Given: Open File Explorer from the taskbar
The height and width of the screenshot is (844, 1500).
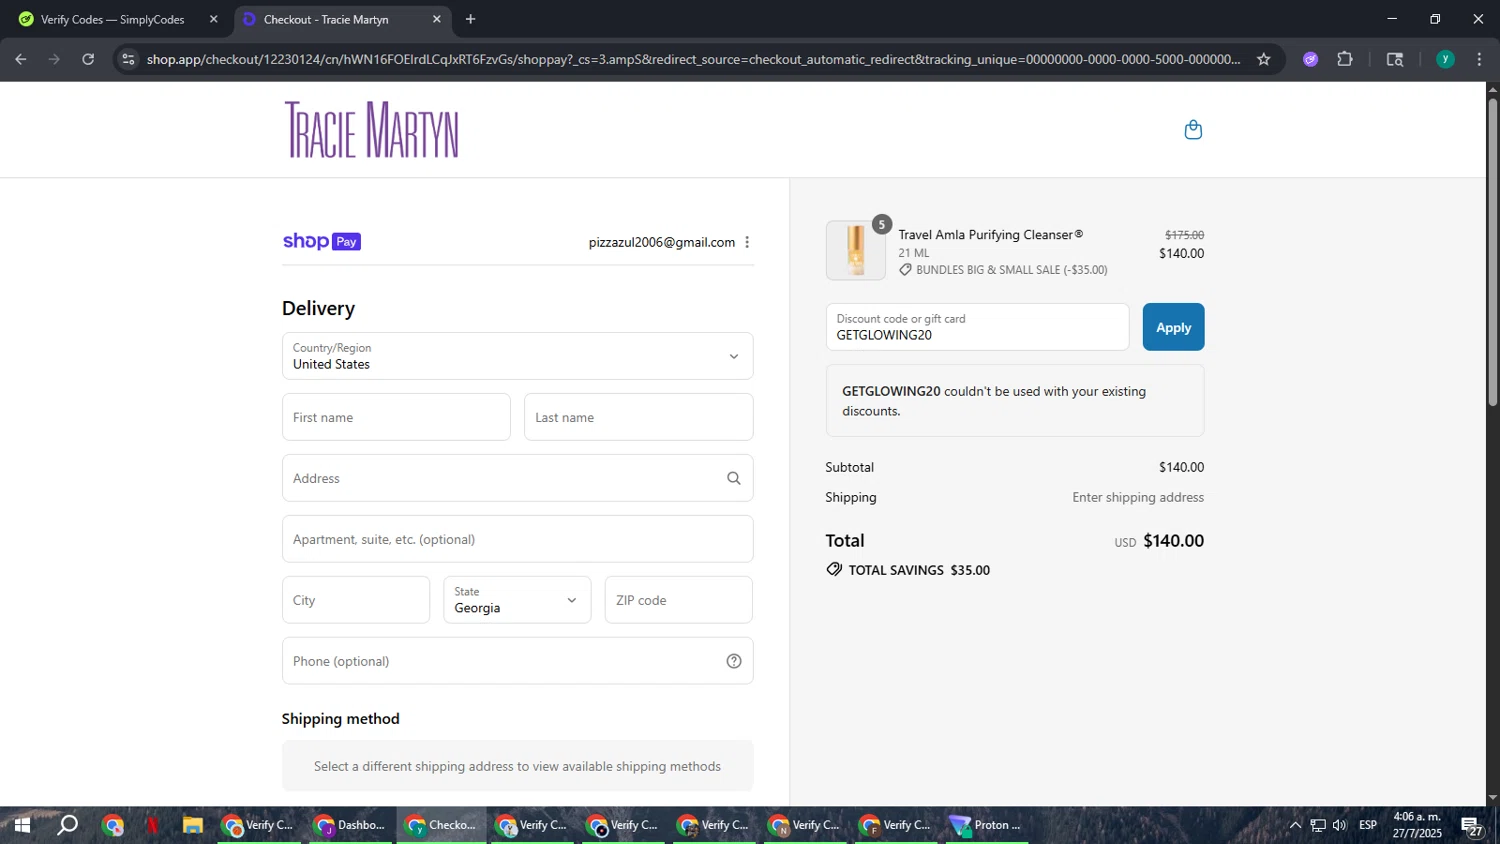Looking at the screenshot, I should pos(193,825).
